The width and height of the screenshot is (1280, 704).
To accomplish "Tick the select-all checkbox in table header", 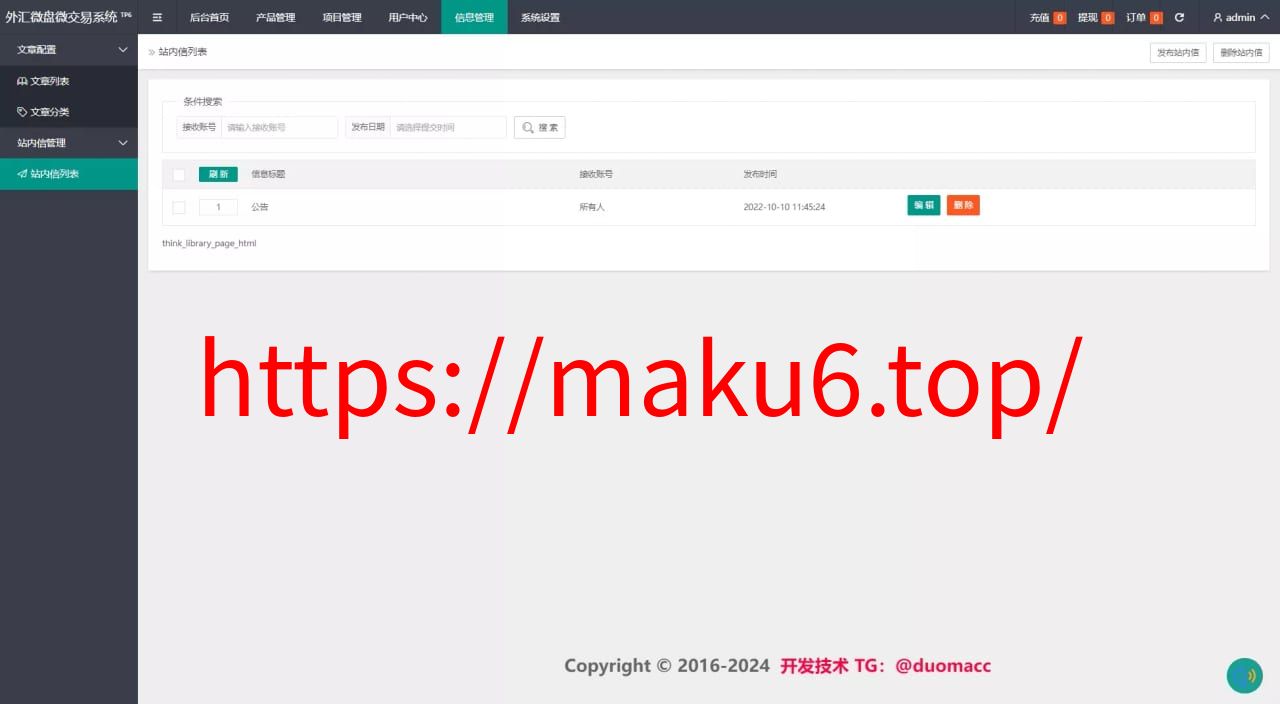I will pos(179,174).
